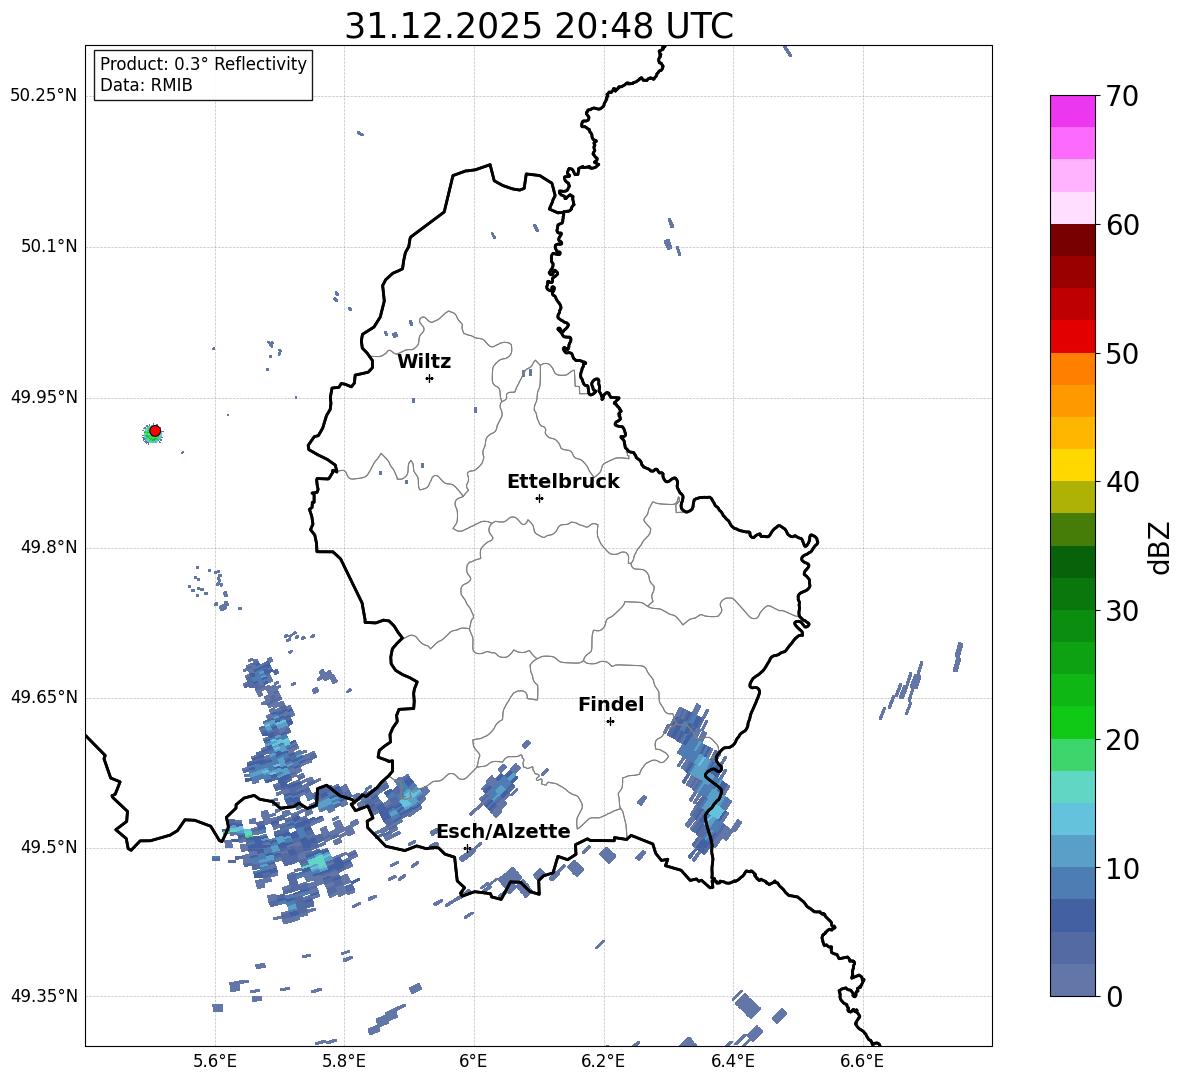Click the colorbar tick value 10
Viewport: 1184px width, 1081px height.
(x=1122, y=868)
